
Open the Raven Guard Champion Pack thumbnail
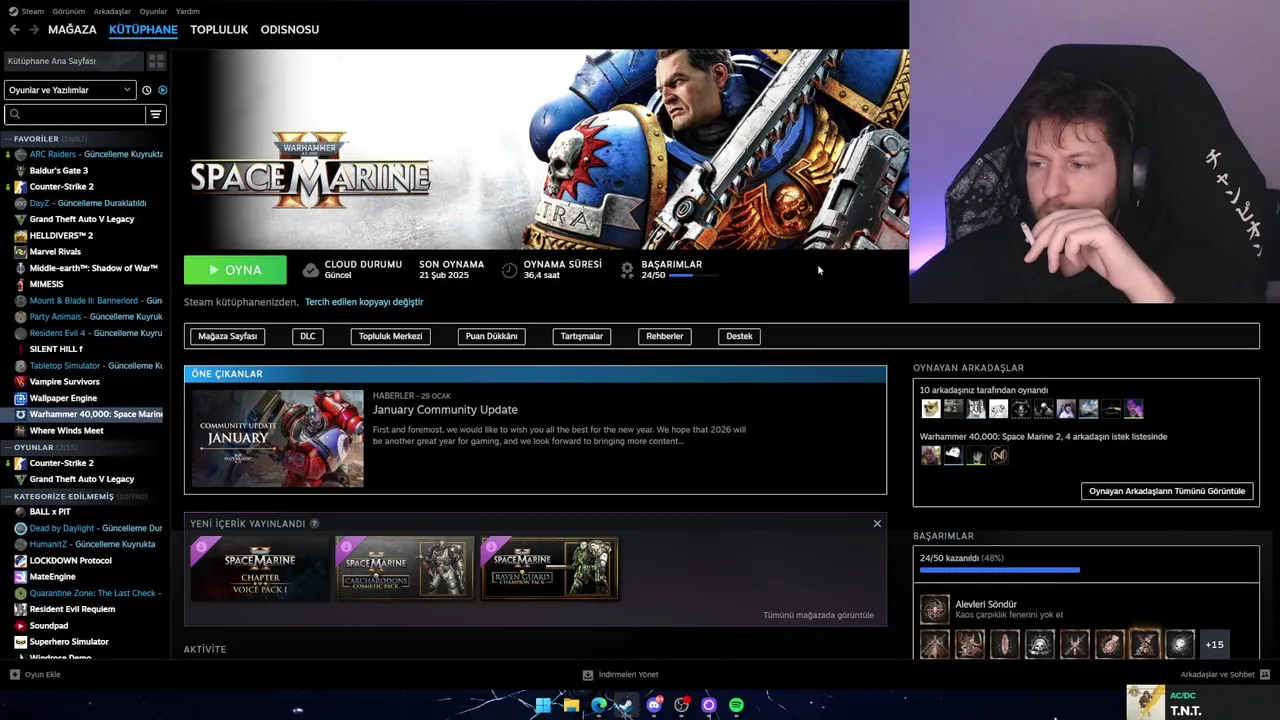point(550,568)
